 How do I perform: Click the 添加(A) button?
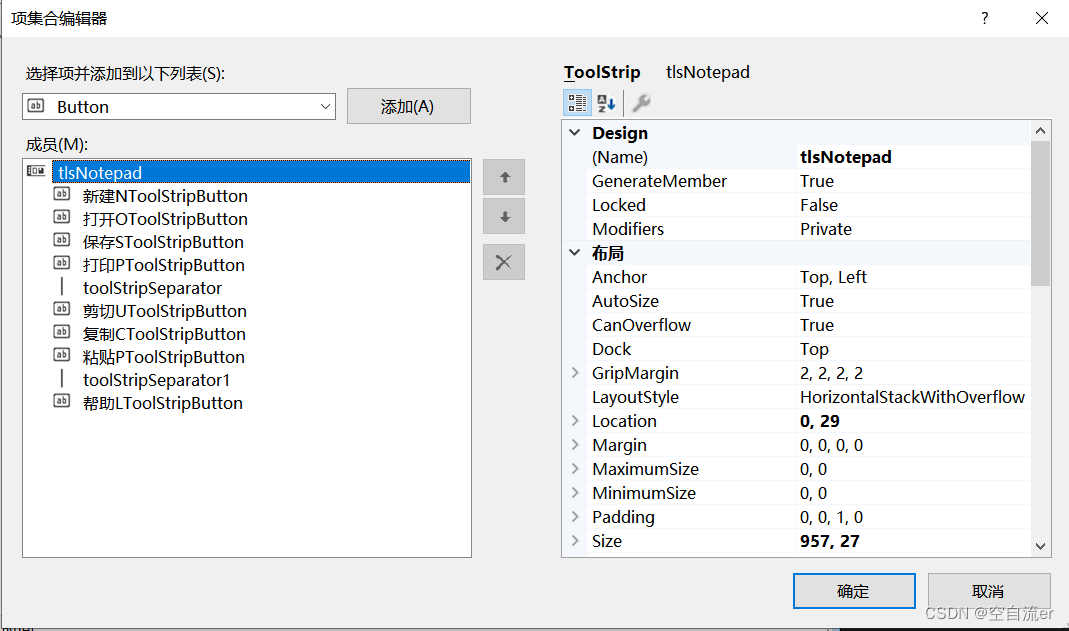408,107
